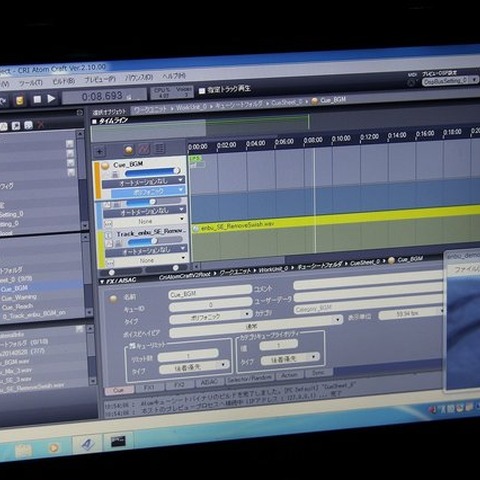Screen dimensions: 480x480
Task: Adjust the Cue_BGM volume slider
Action: [x=152, y=172]
